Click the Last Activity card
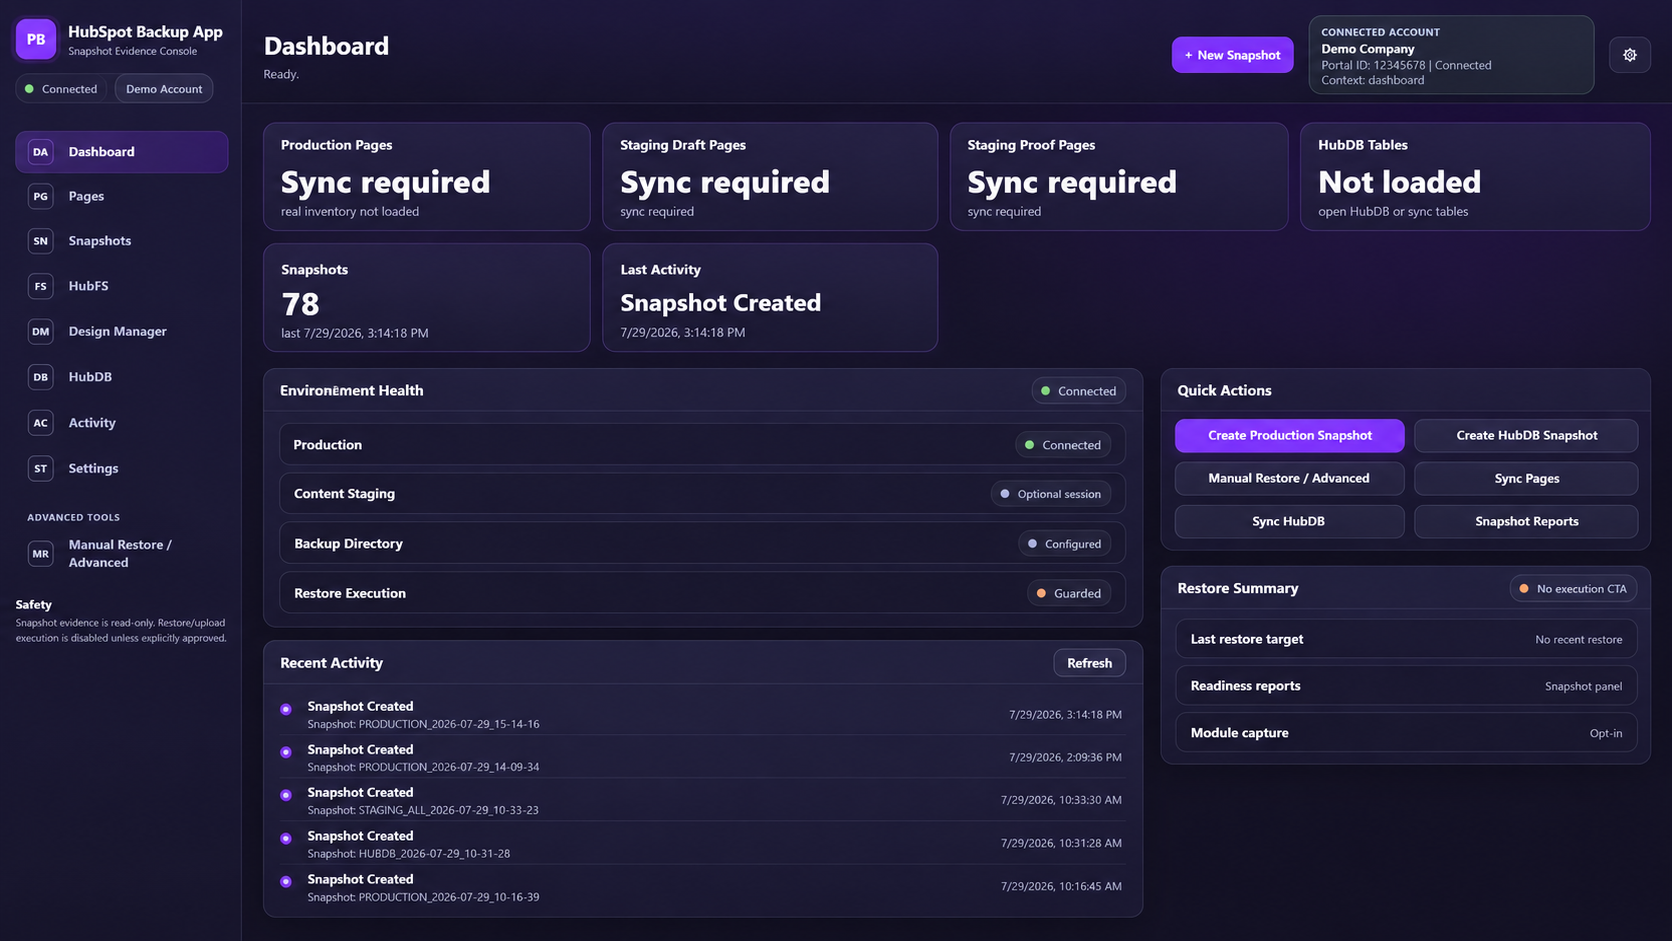The image size is (1672, 941). tap(770, 298)
